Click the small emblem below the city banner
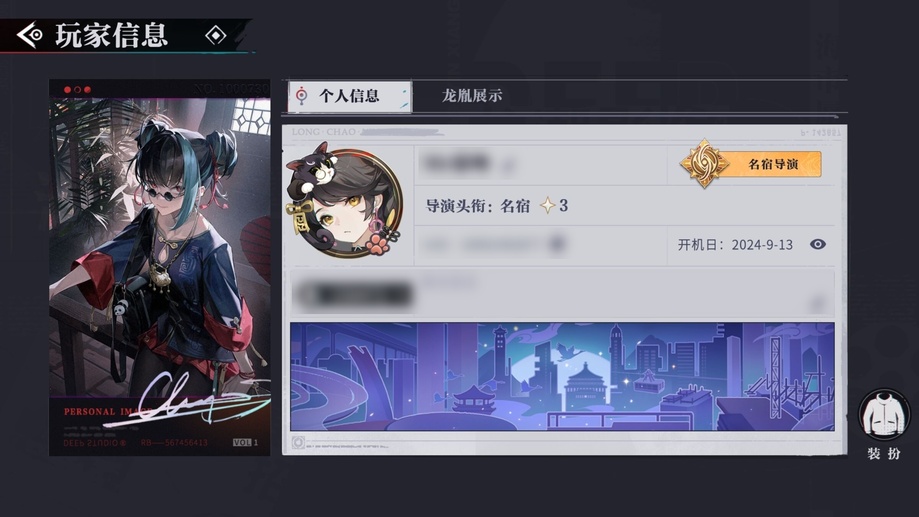The image size is (919, 517). [x=298, y=443]
